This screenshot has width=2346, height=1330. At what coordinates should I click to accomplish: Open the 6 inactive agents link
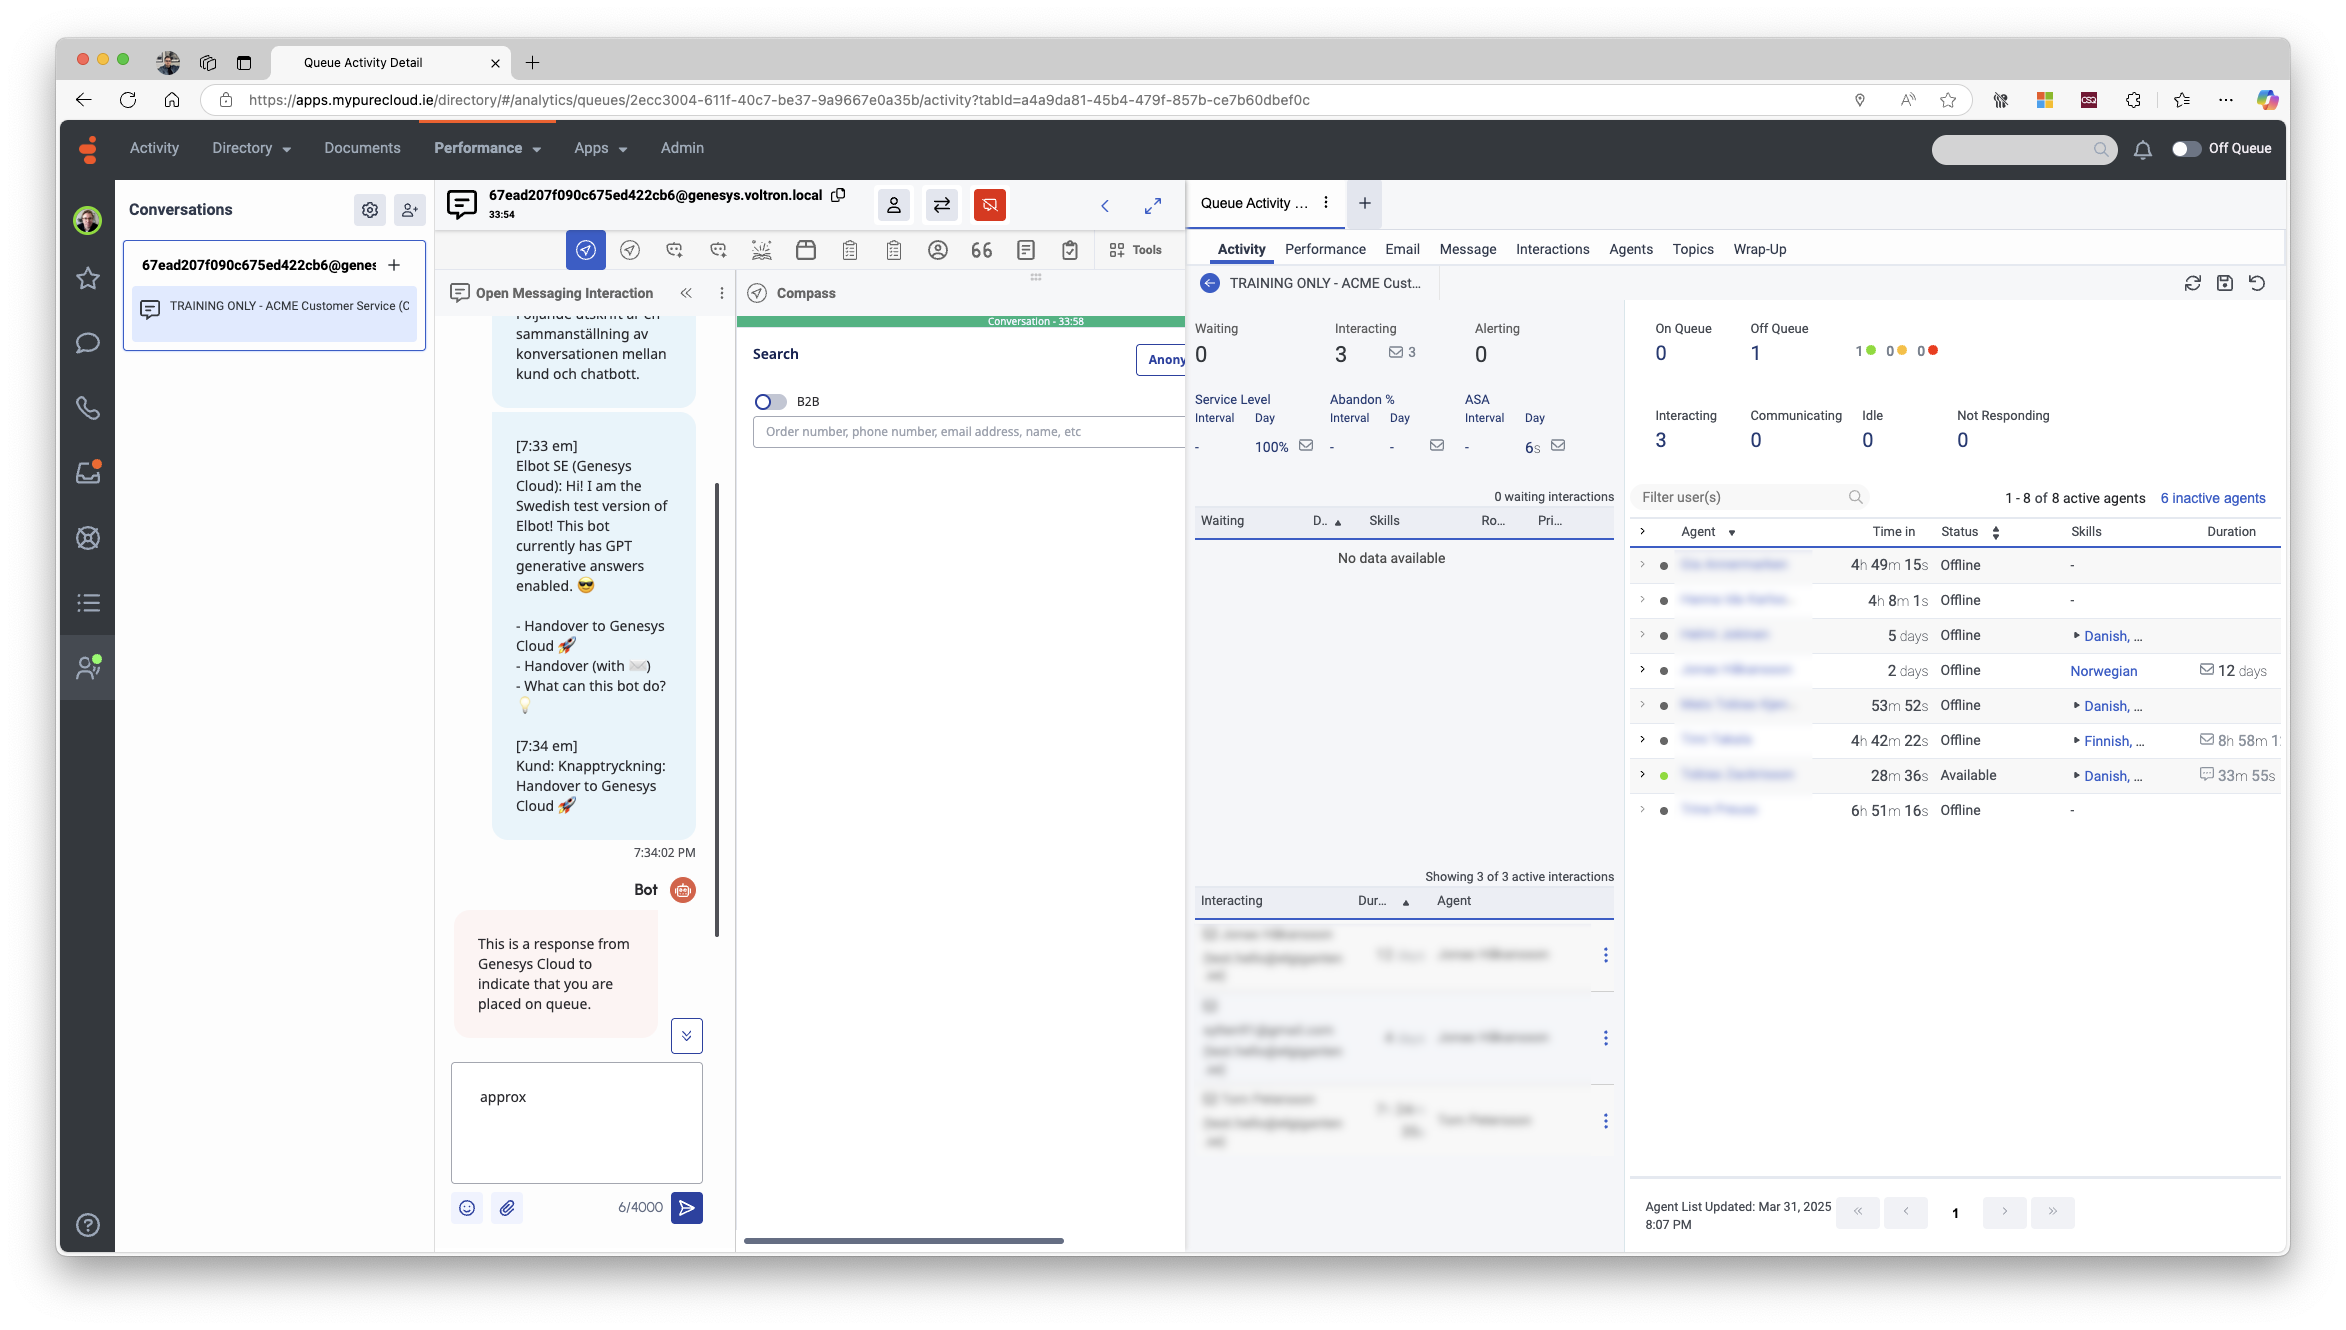[2212, 498]
